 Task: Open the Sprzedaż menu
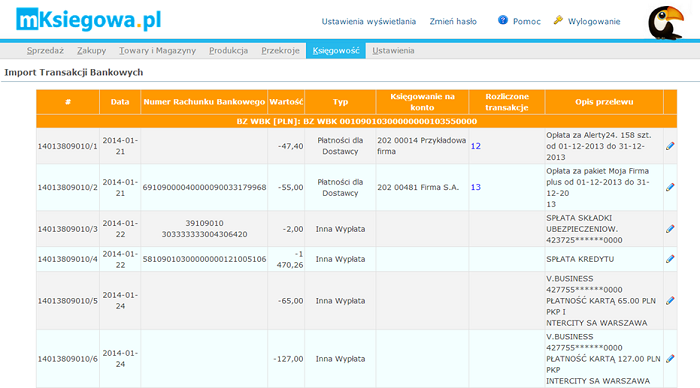pyautogui.click(x=45, y=50)
